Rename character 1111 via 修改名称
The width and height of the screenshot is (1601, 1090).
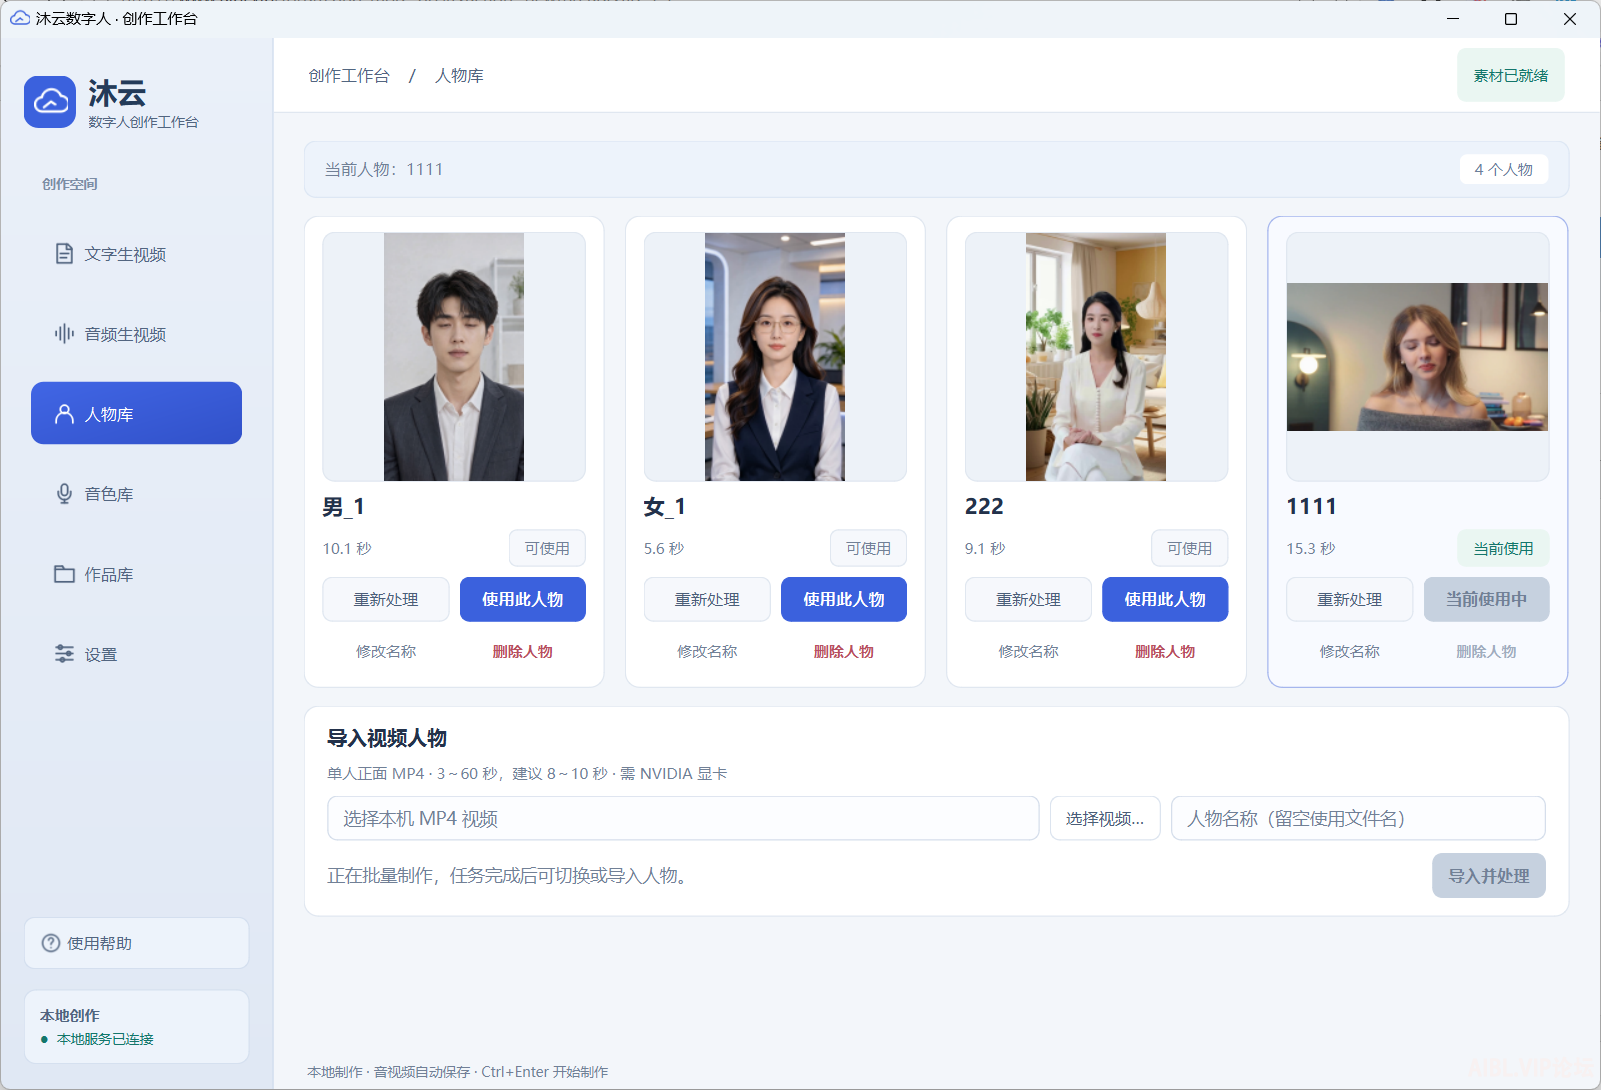tap(1349, 651)
